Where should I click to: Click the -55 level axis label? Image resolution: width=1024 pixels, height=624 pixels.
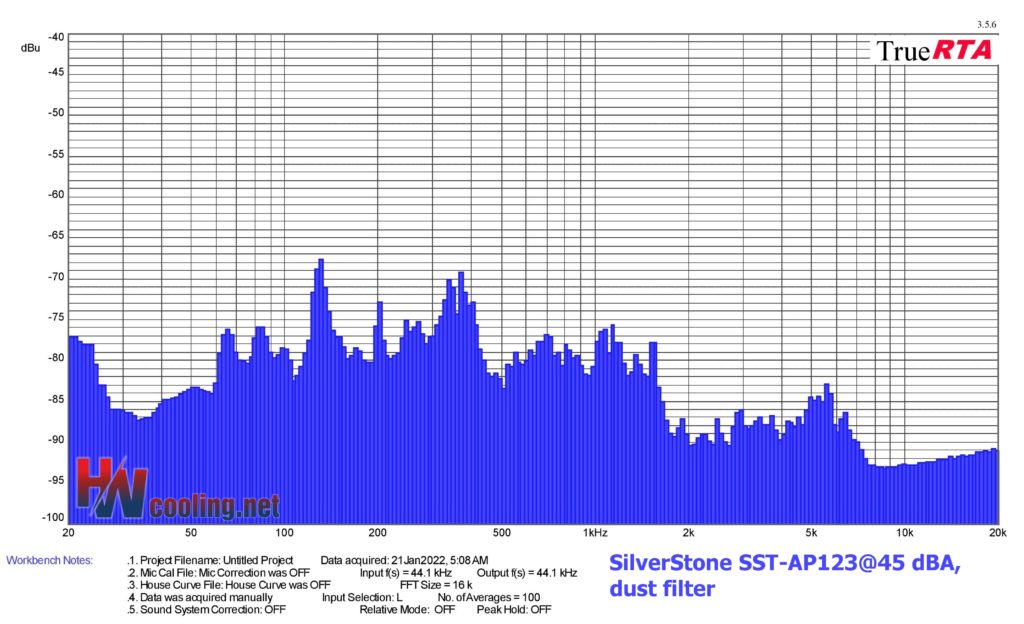pyautogui.click(x=56, y=154)
